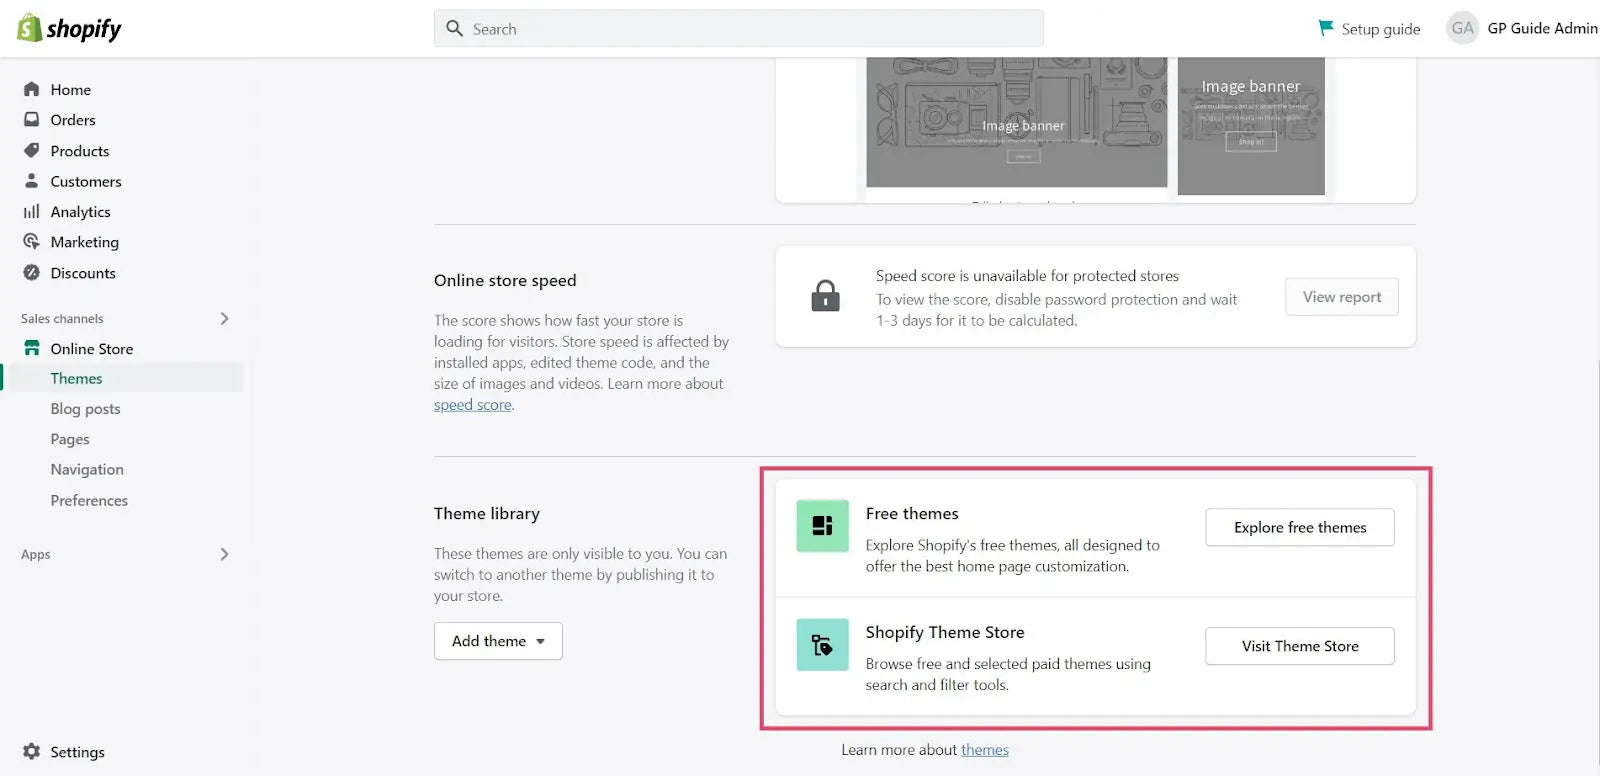Select the desktop Image banner preview
The image size is (1600, 776).
(1017, 122)
